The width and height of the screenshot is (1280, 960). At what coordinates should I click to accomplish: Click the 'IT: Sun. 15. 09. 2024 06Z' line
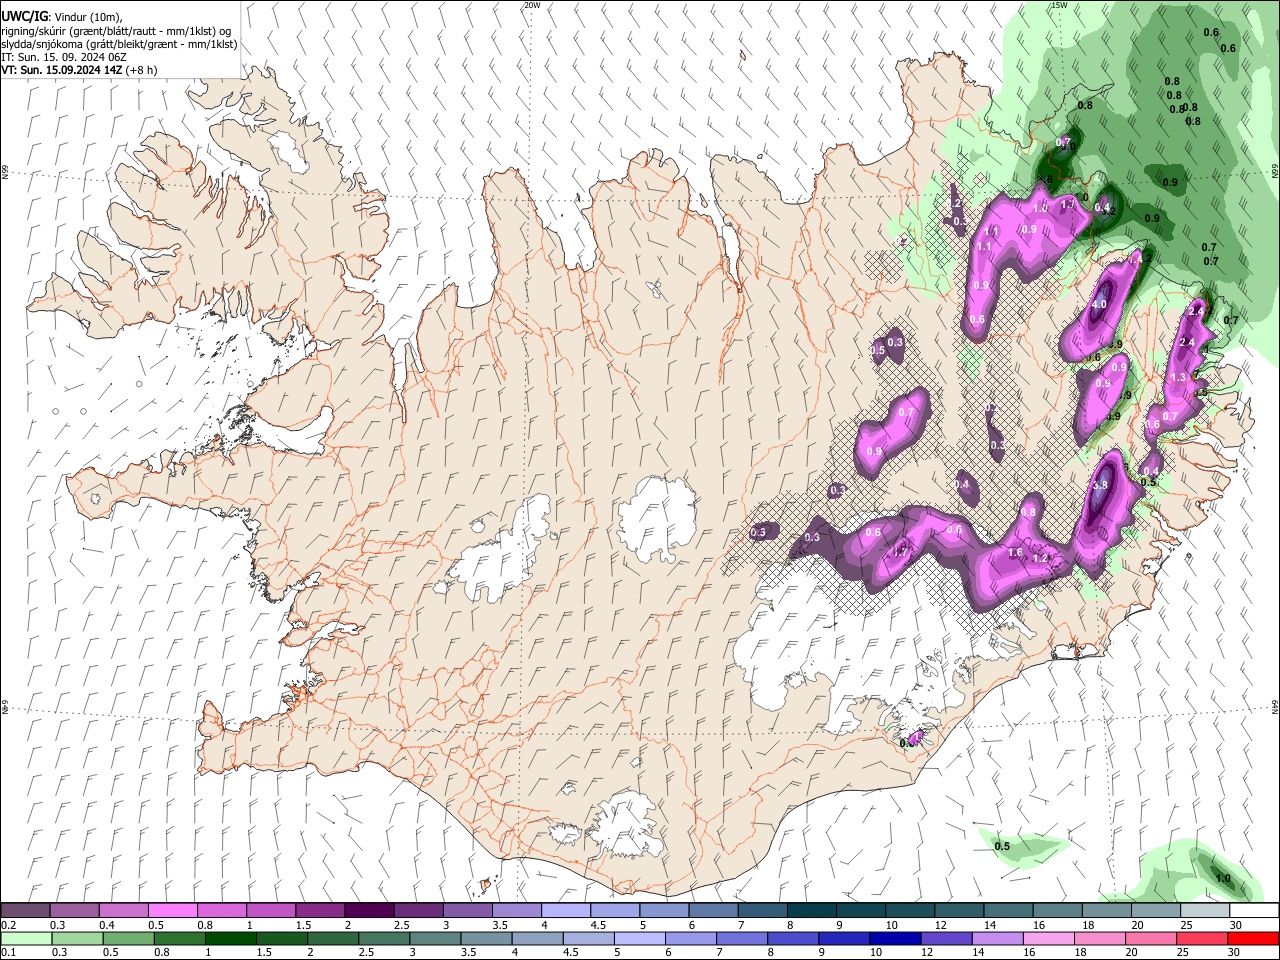[64, 57]
